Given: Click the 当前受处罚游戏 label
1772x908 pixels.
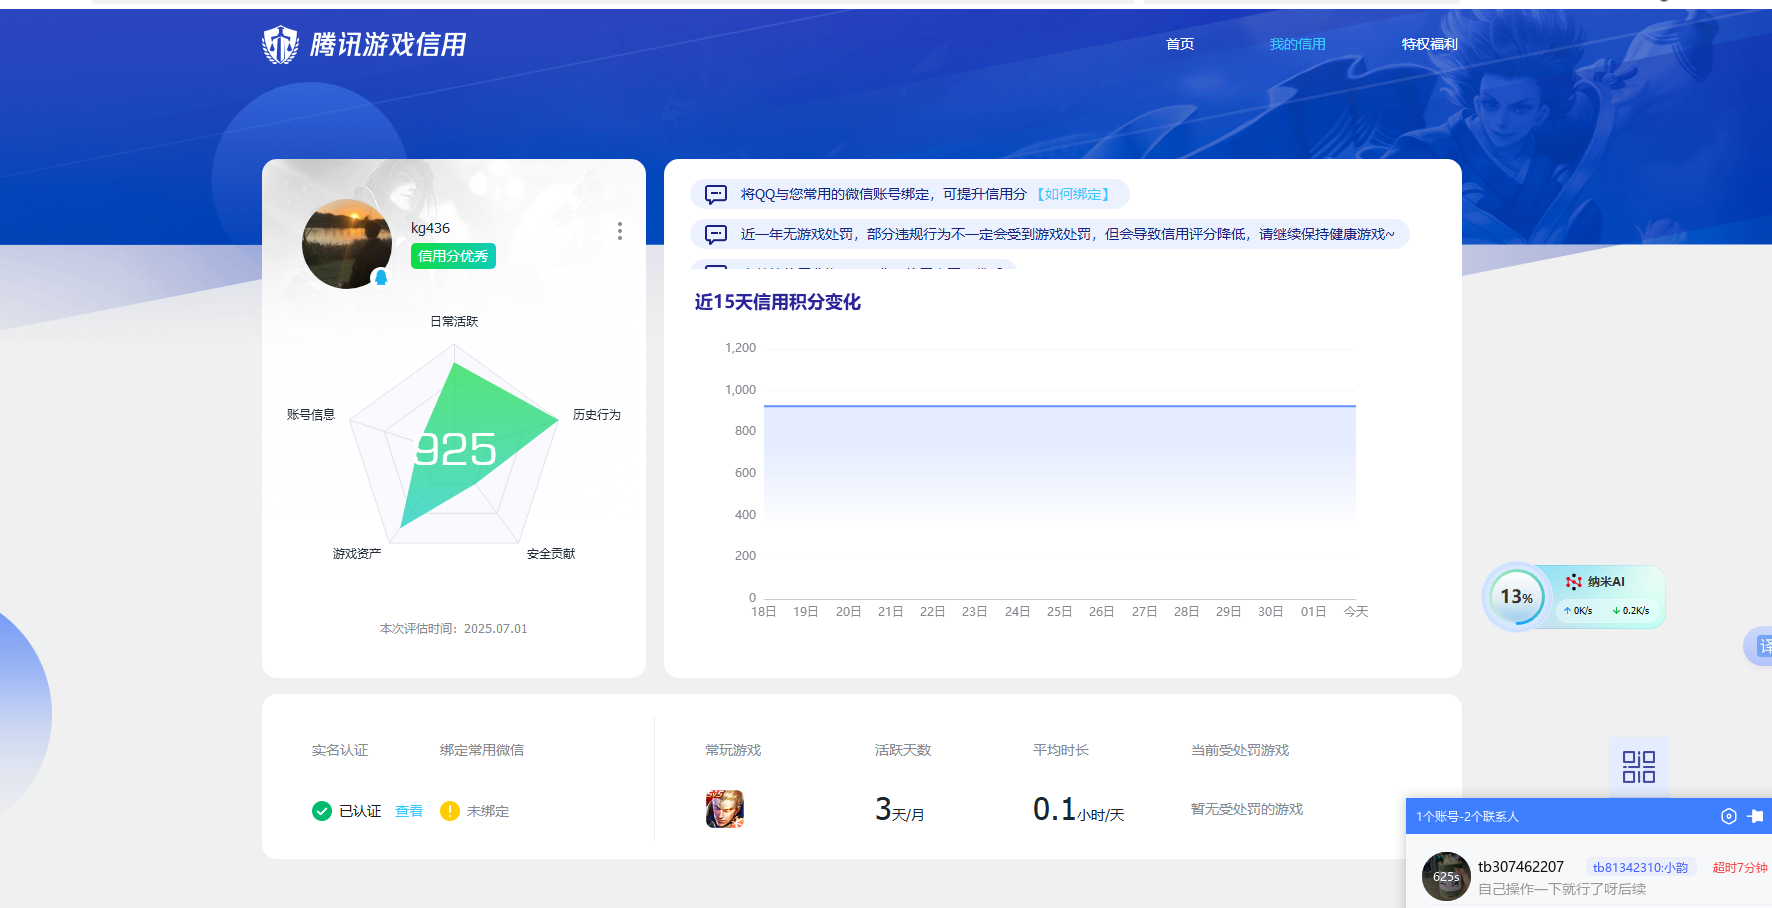Looking at the screenshot, I should (x=1240, y=750).
